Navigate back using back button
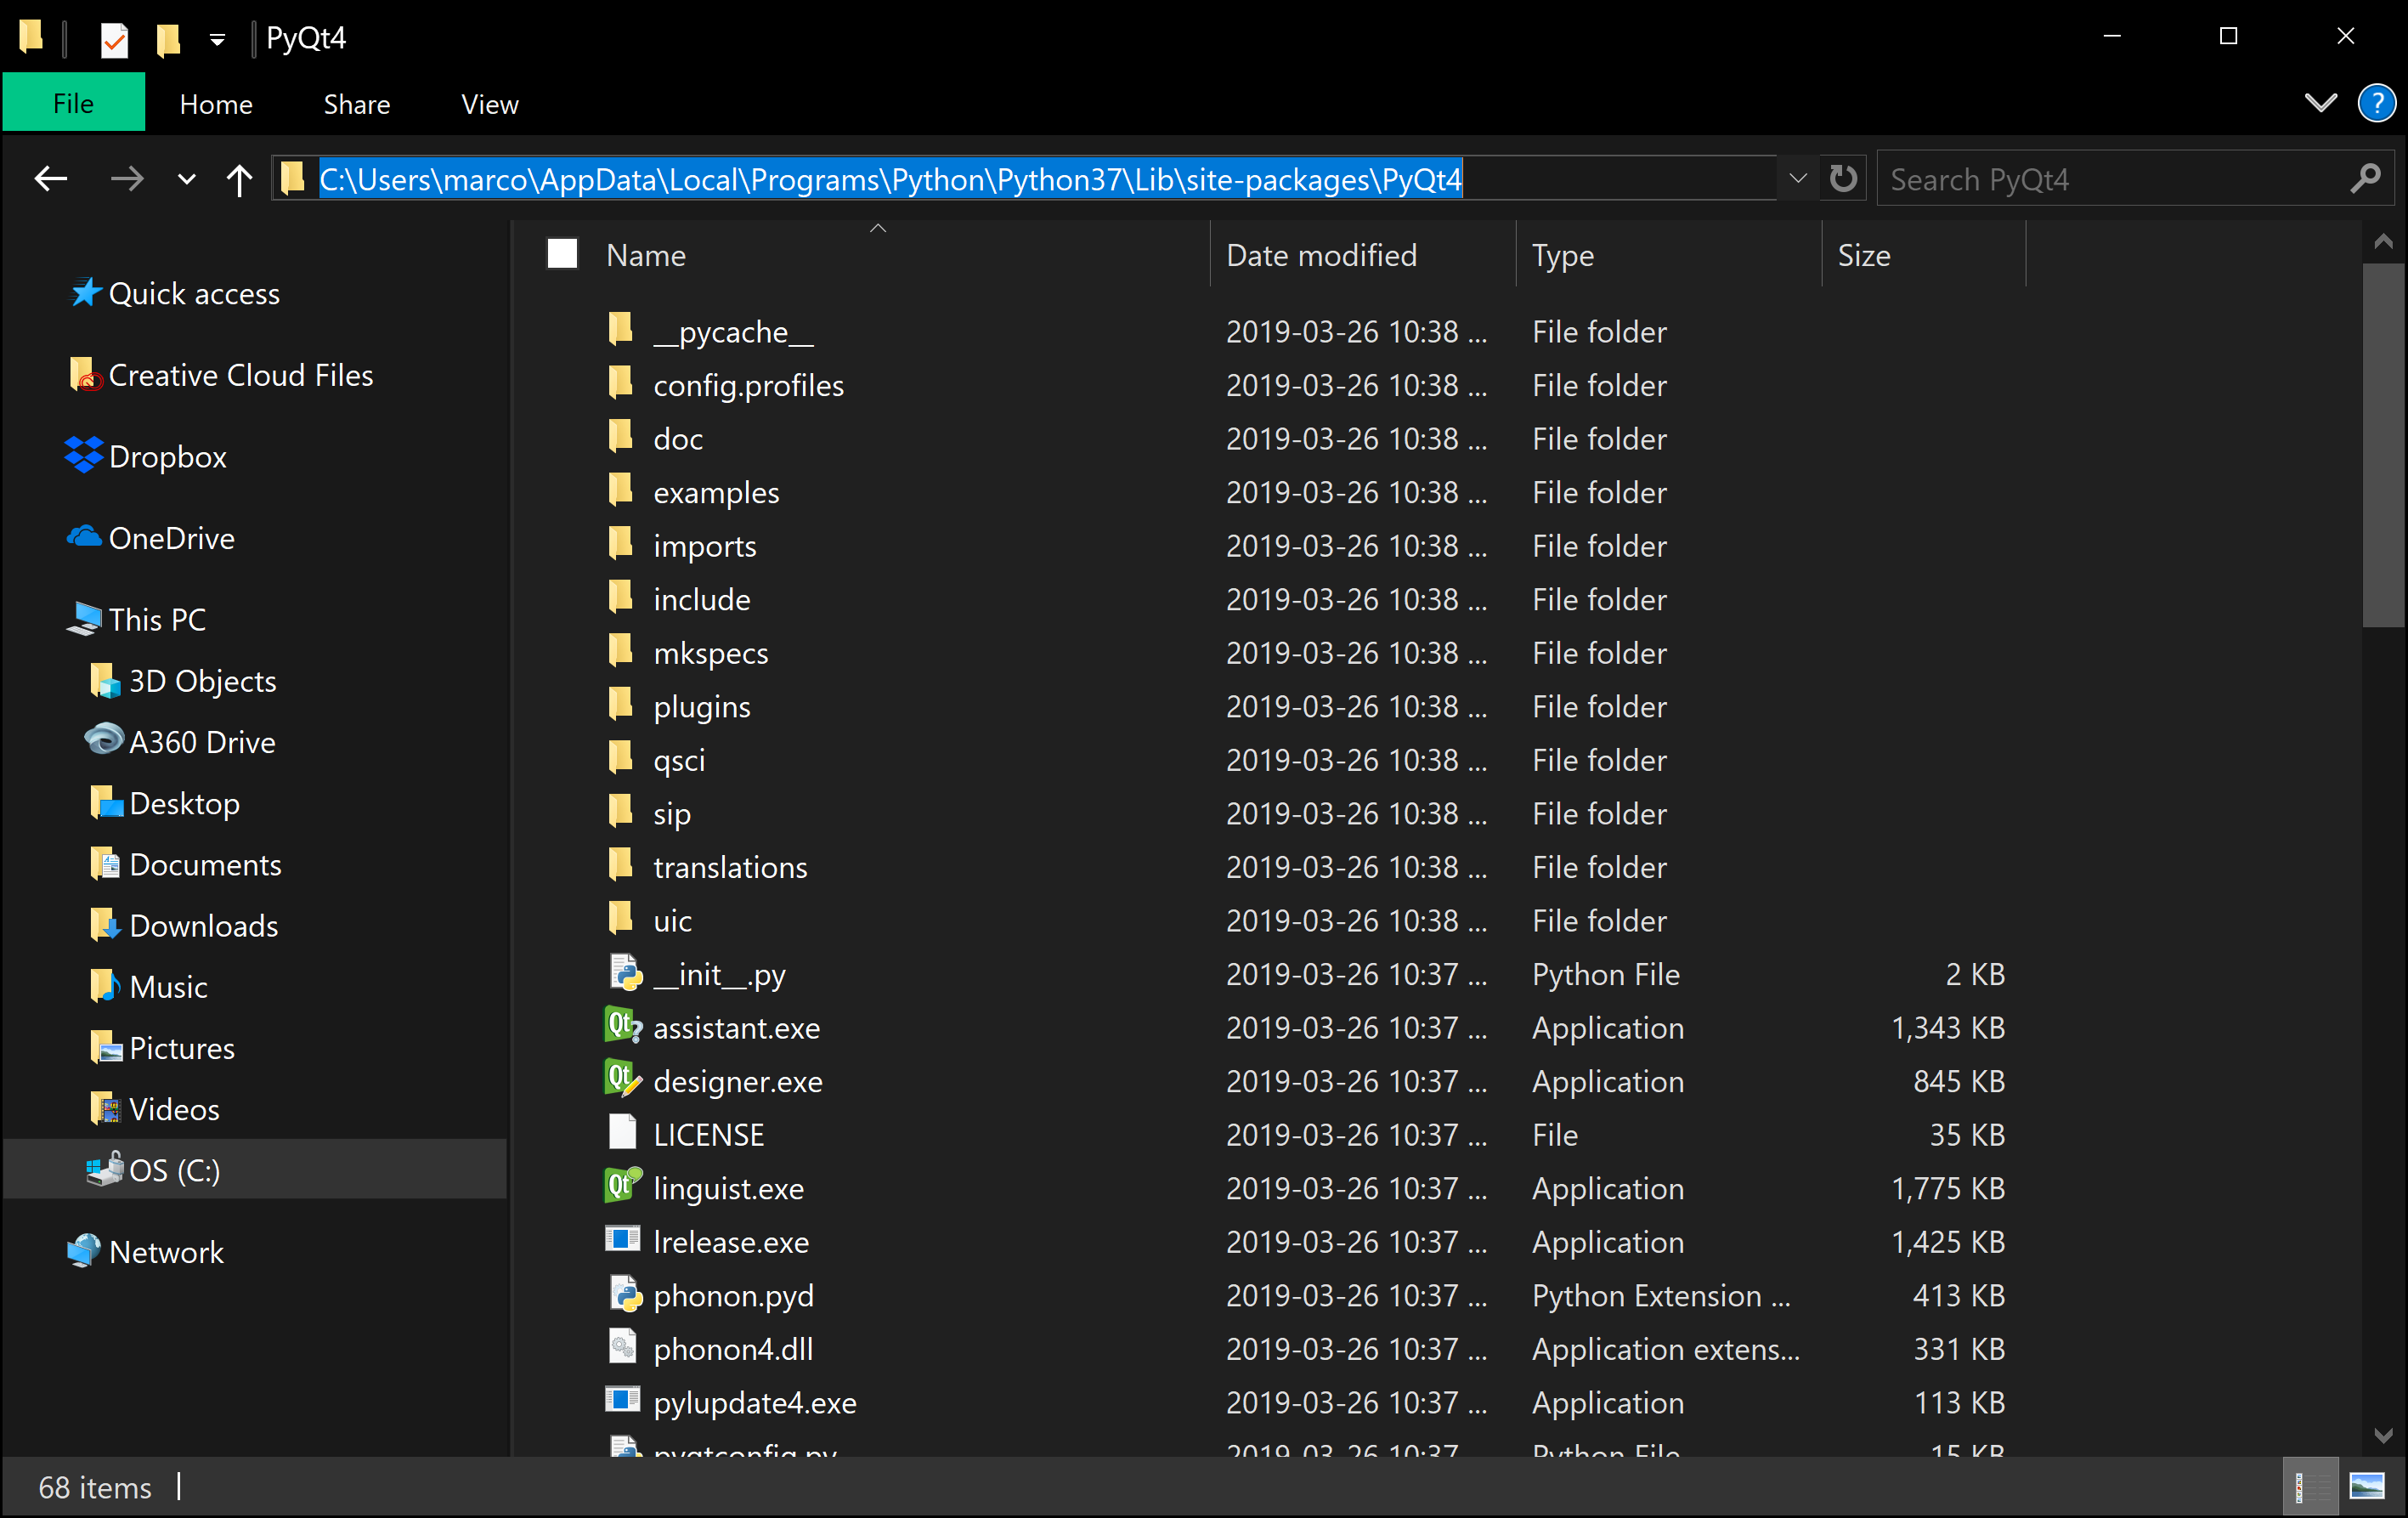Viewport: 2408px width, 1518px height. point(48,178)
